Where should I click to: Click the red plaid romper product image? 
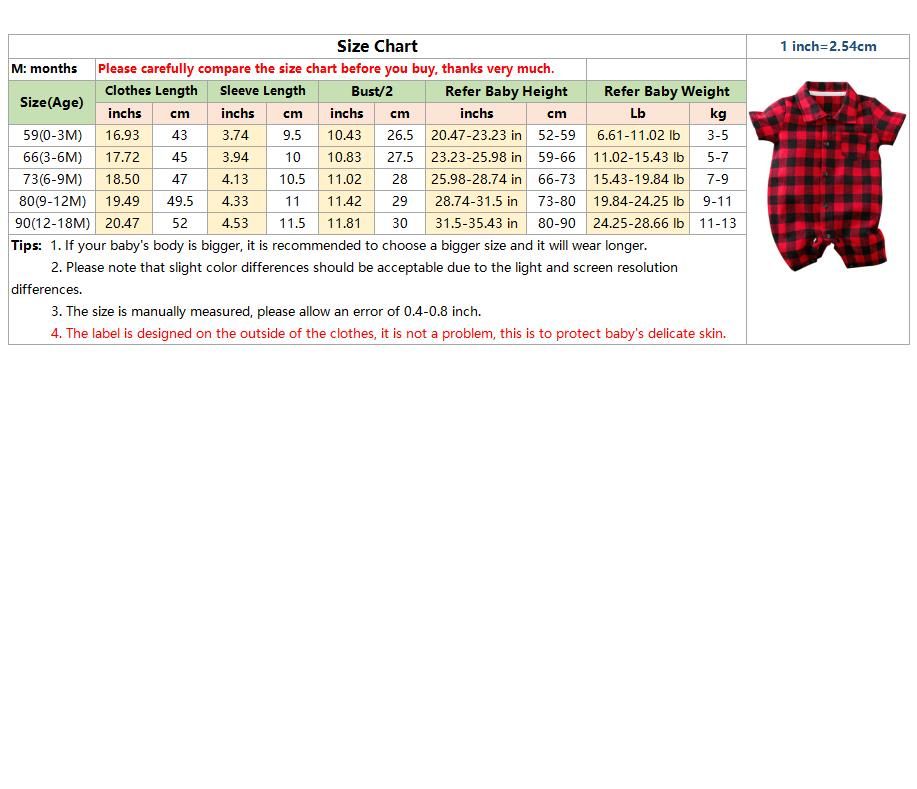point(827,176)
